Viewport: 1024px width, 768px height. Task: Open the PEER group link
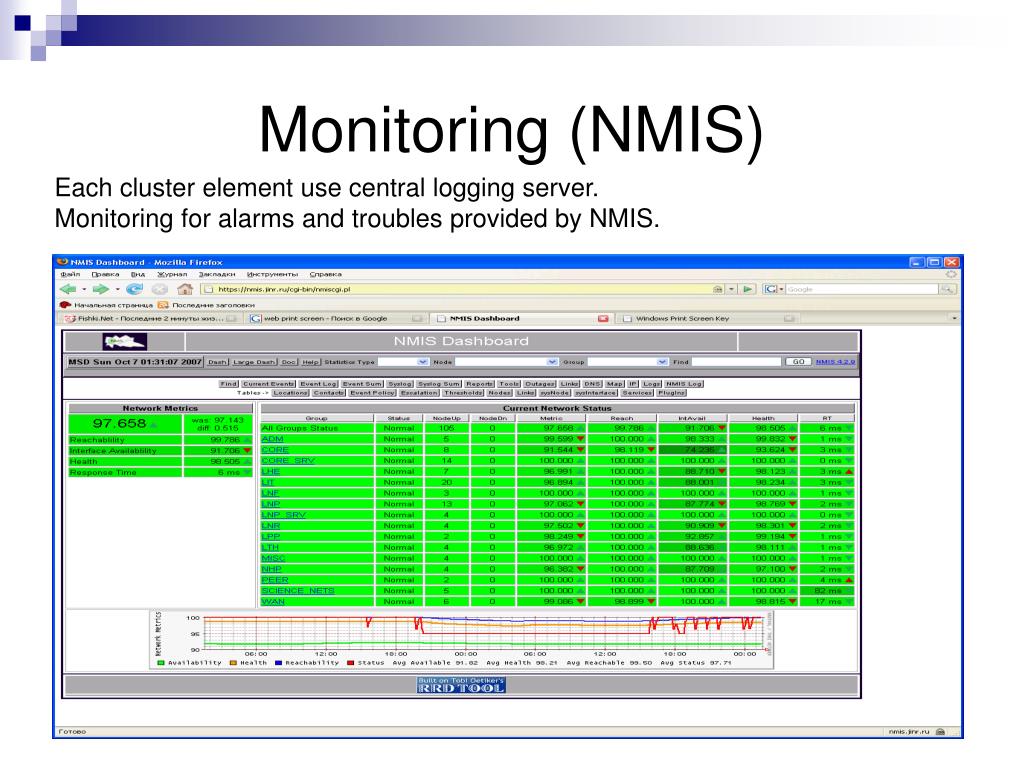click(x=275, y=580)
